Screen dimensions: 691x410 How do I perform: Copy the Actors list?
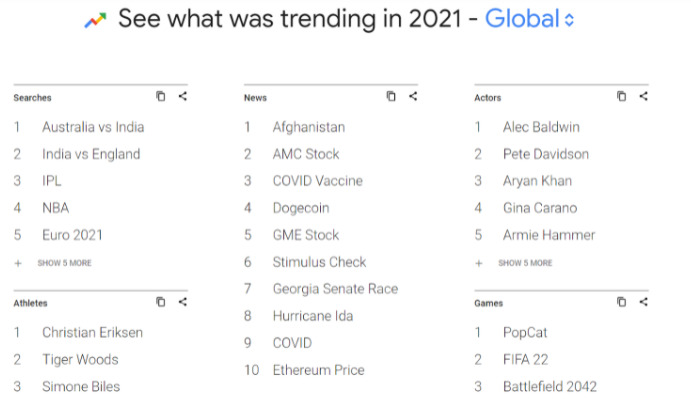(621, 96)
